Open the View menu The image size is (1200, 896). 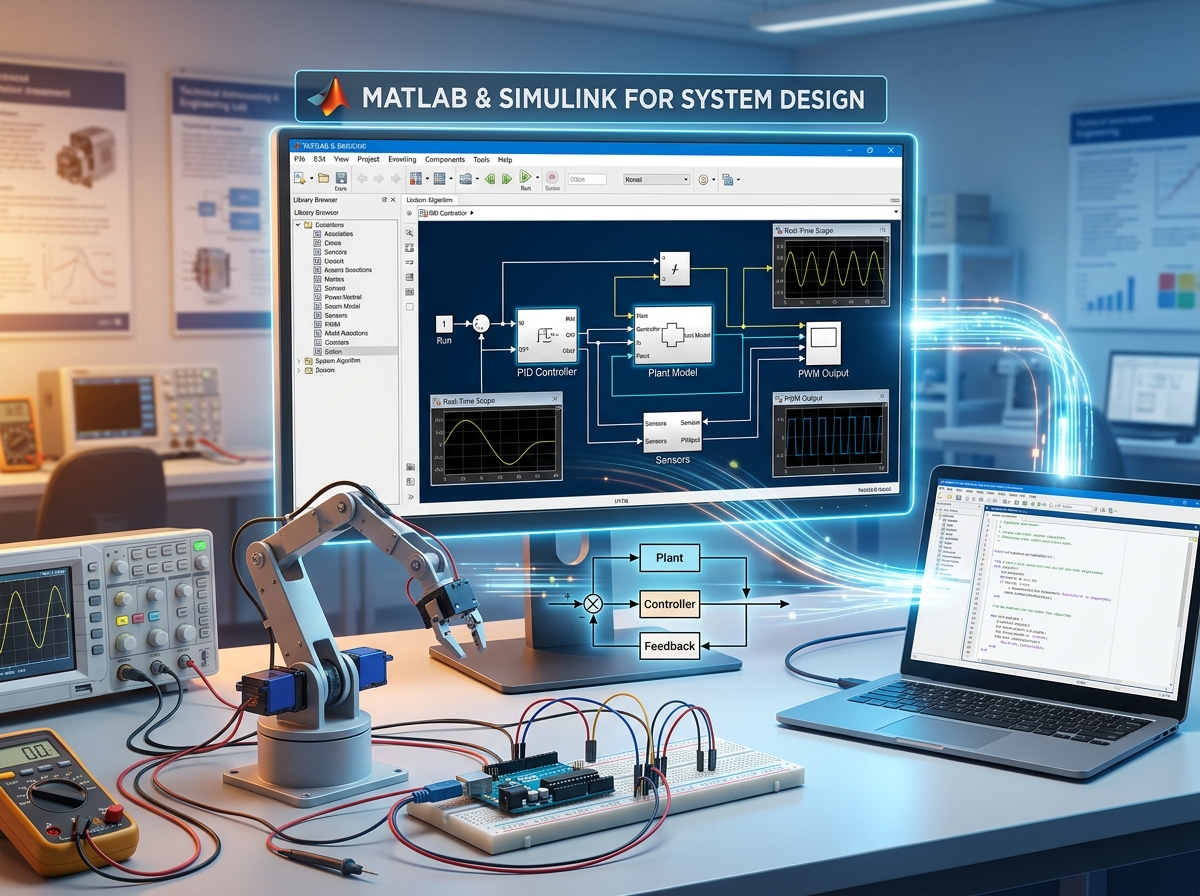[341, 159]
